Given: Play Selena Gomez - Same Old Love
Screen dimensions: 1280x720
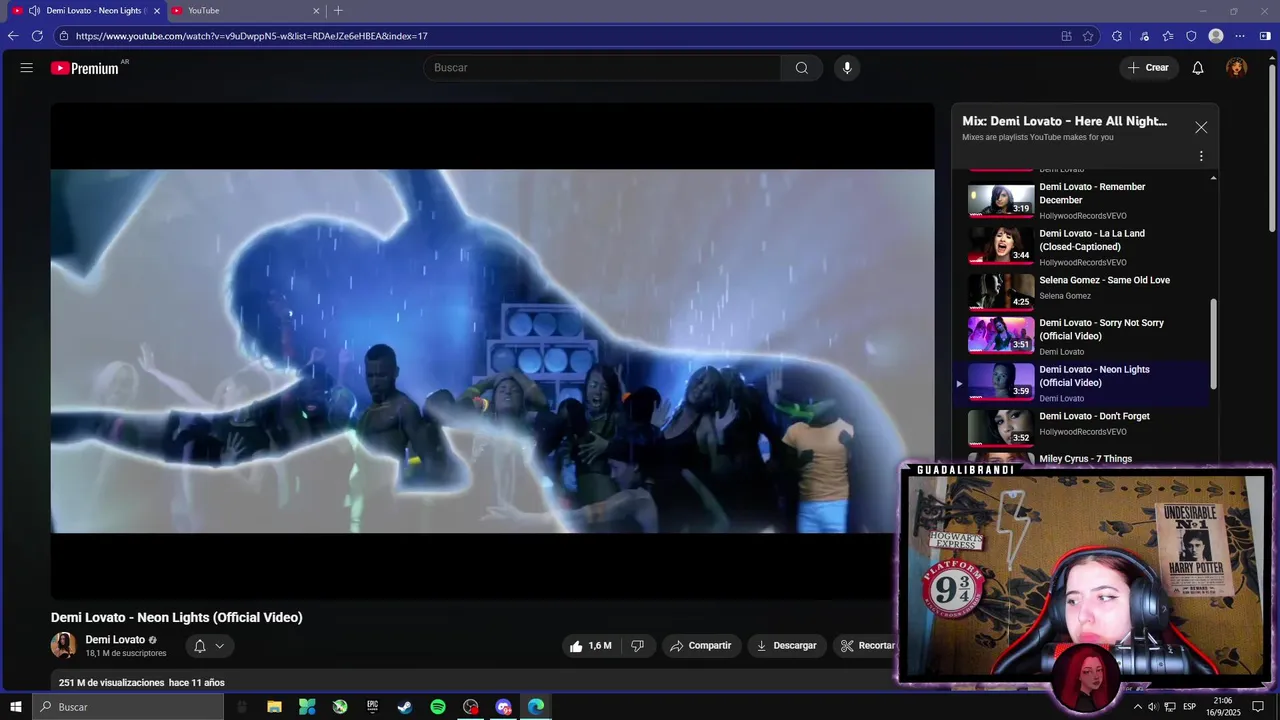Looking at the screenshot, I should coord(1082,290).
